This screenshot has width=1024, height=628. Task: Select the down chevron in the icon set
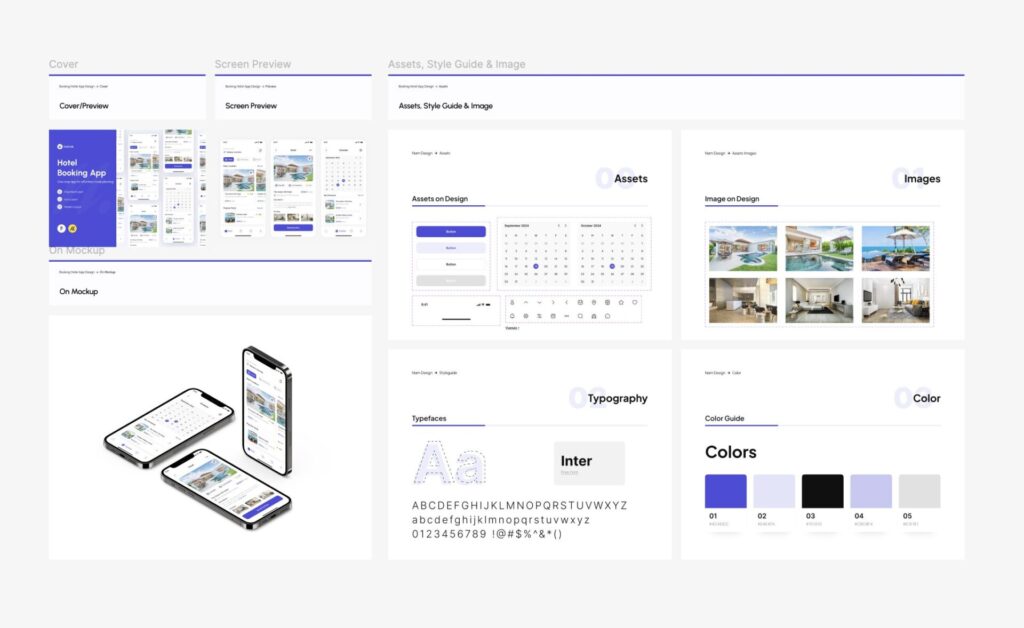pos(539,302)
